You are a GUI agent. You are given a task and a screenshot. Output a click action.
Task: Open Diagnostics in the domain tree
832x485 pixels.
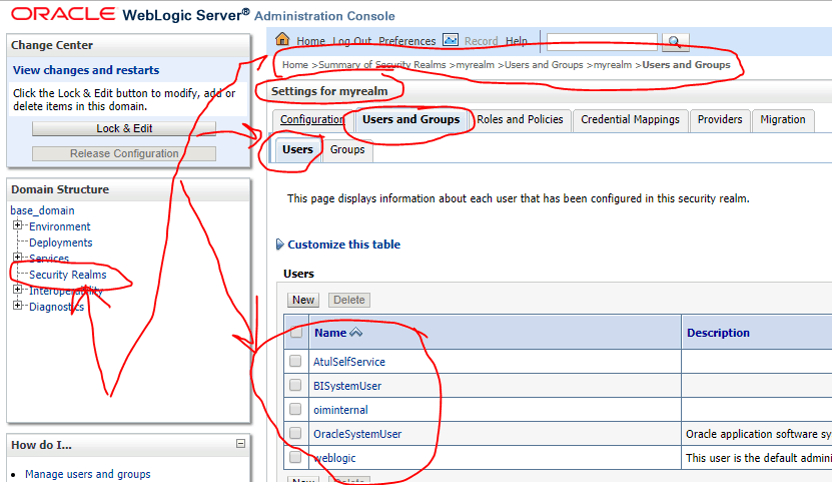click(56, 307)
